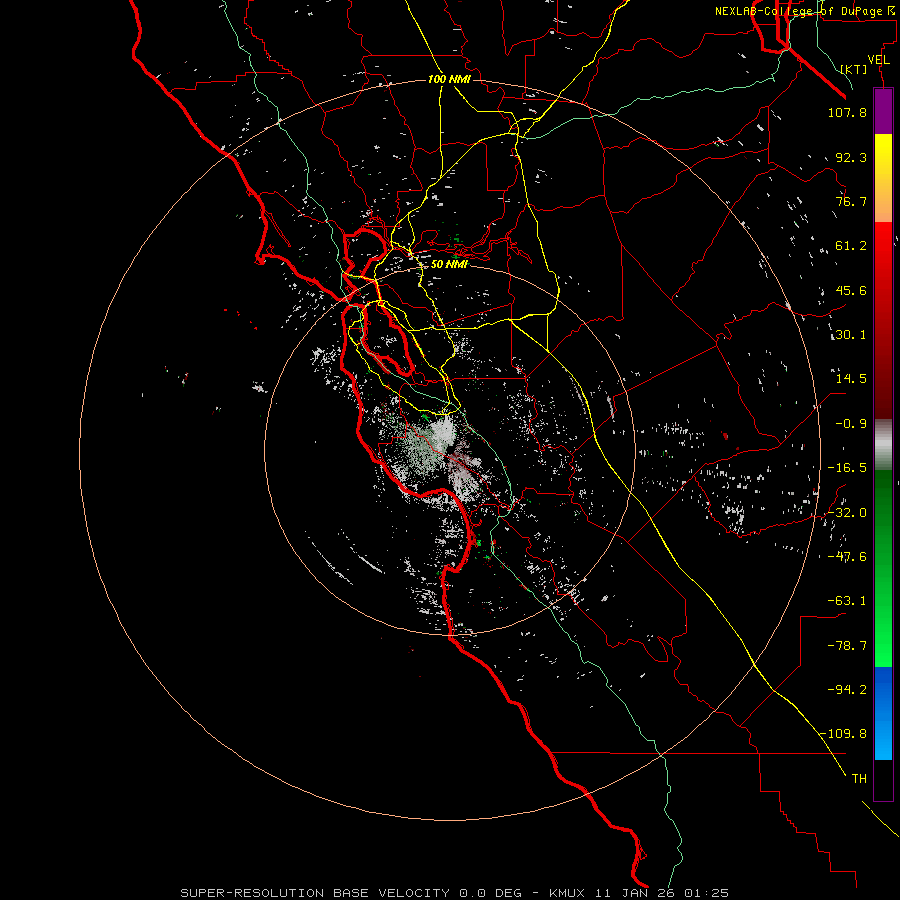Screen dimensions: 900x900
Task: Select the 76.7 legend value
Action: coord(851,201)
